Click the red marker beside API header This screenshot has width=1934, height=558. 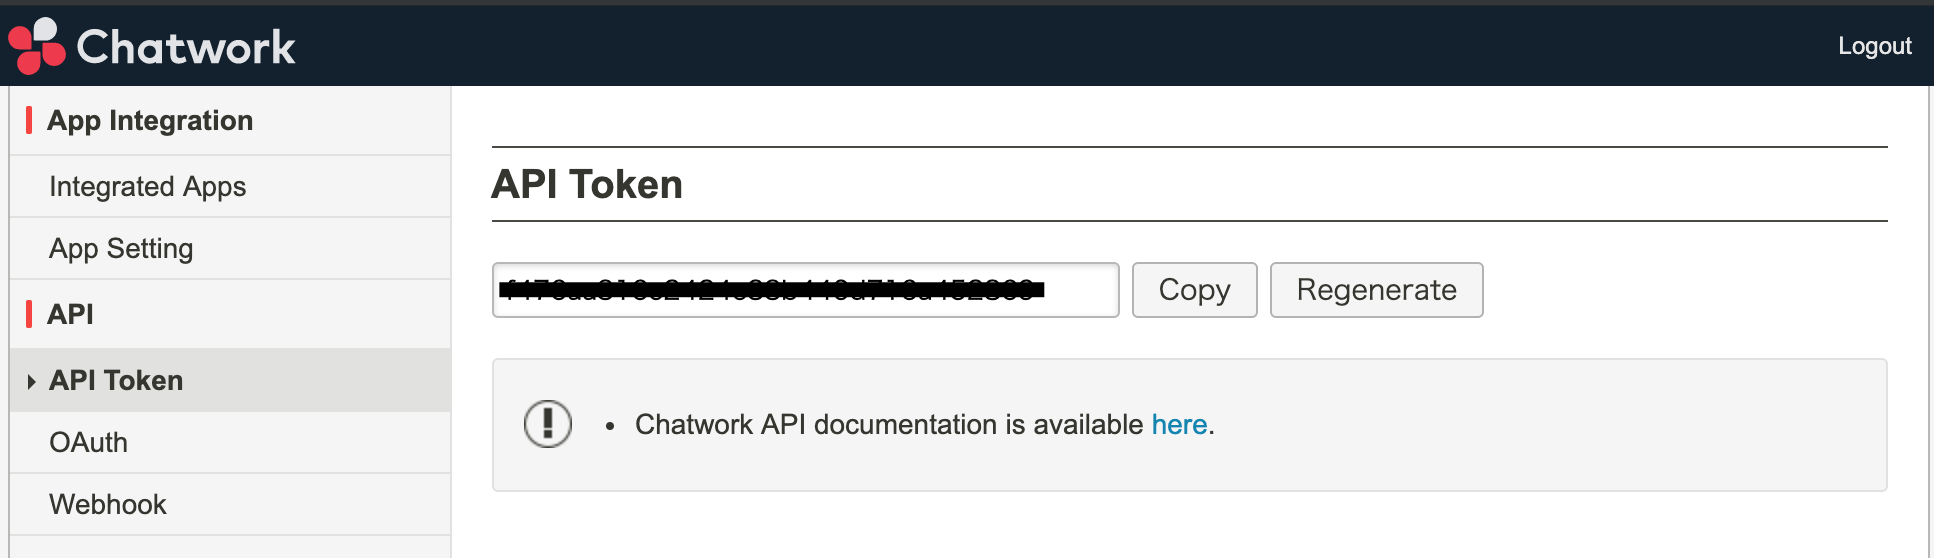(29, 314)
